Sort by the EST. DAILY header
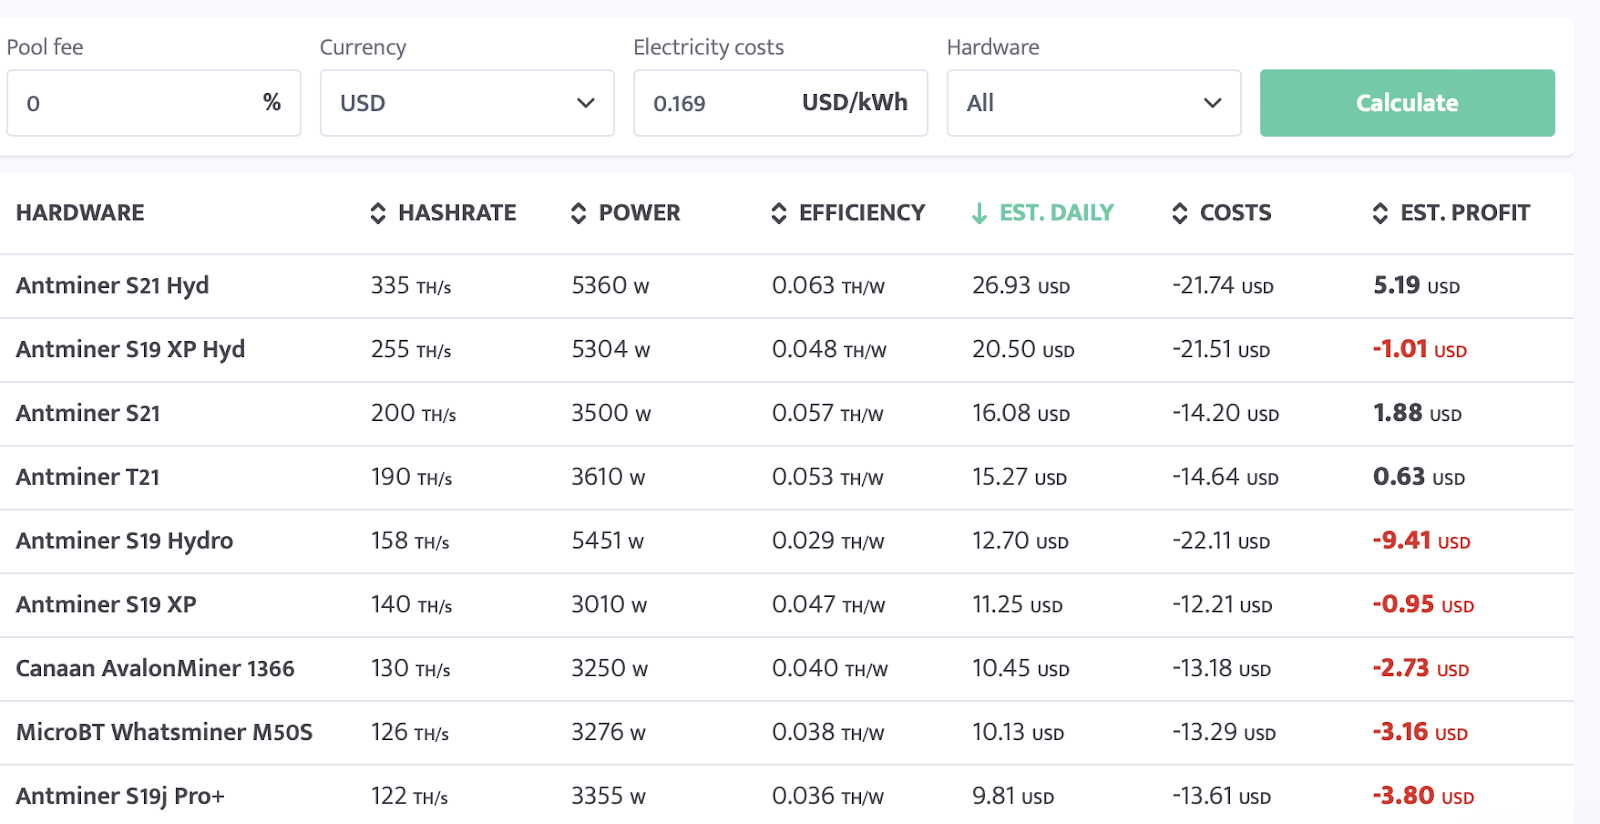The image size is (1600, 824). tap(1056, 213)
